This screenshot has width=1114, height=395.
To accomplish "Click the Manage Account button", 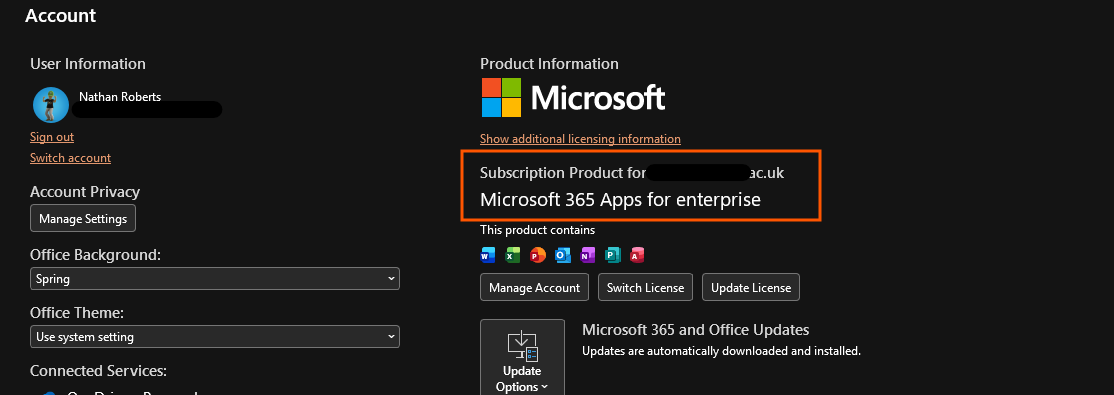I will pos(534,288).
